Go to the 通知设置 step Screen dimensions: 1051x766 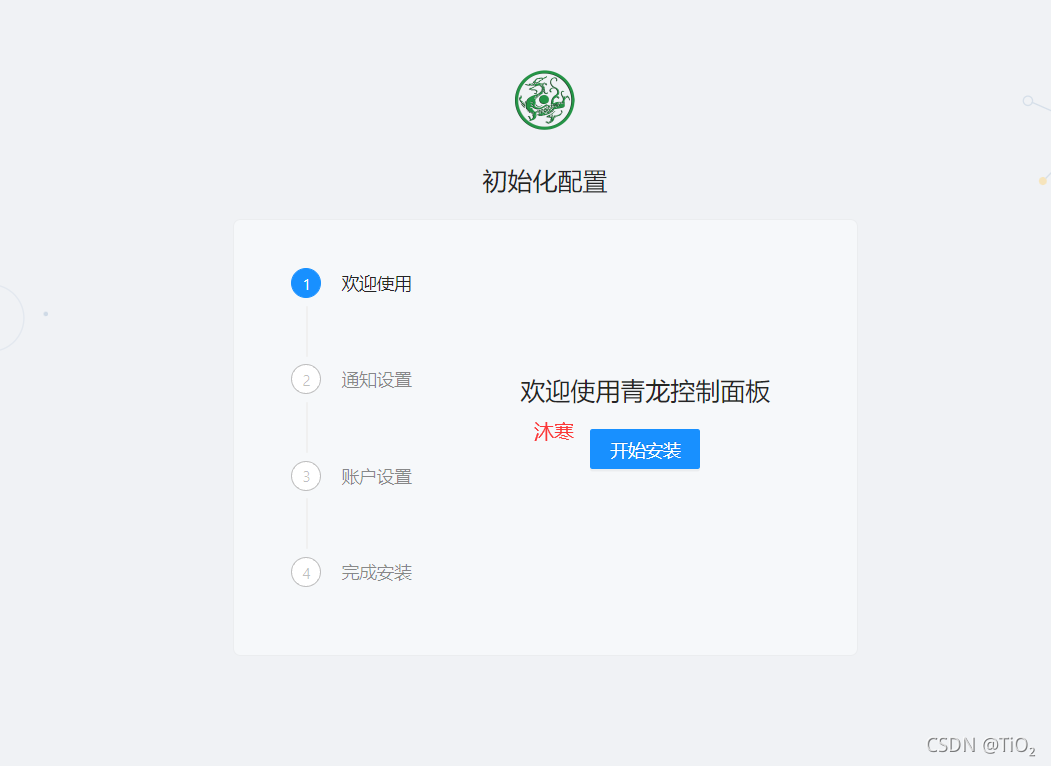point(376,380)
